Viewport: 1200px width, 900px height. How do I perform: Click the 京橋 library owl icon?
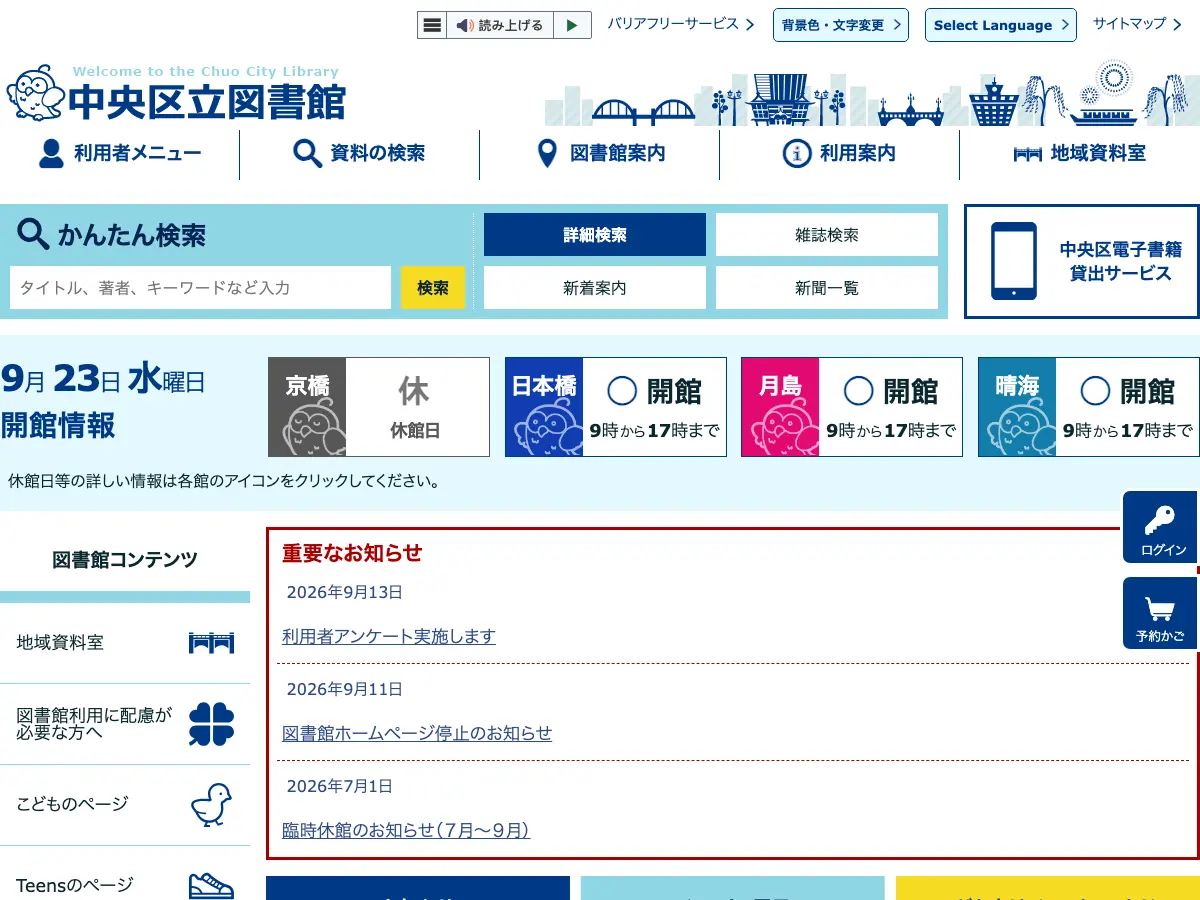pos(307,407)
